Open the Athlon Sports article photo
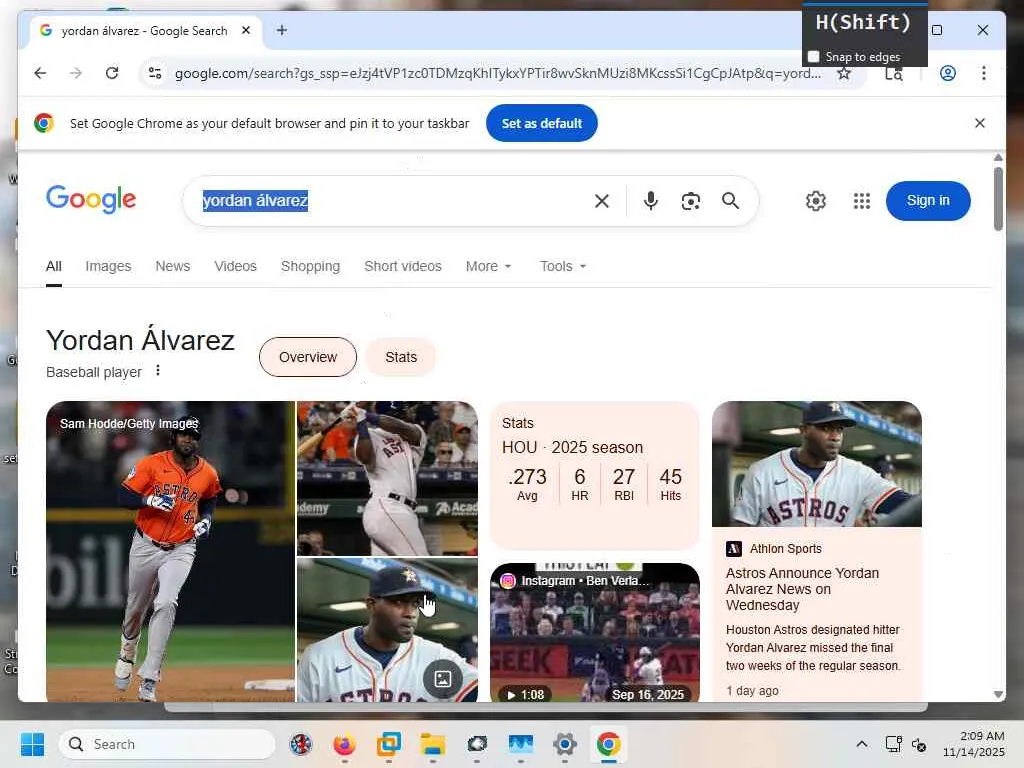This screenshot has height=768, width=1024. coord(816,464)
